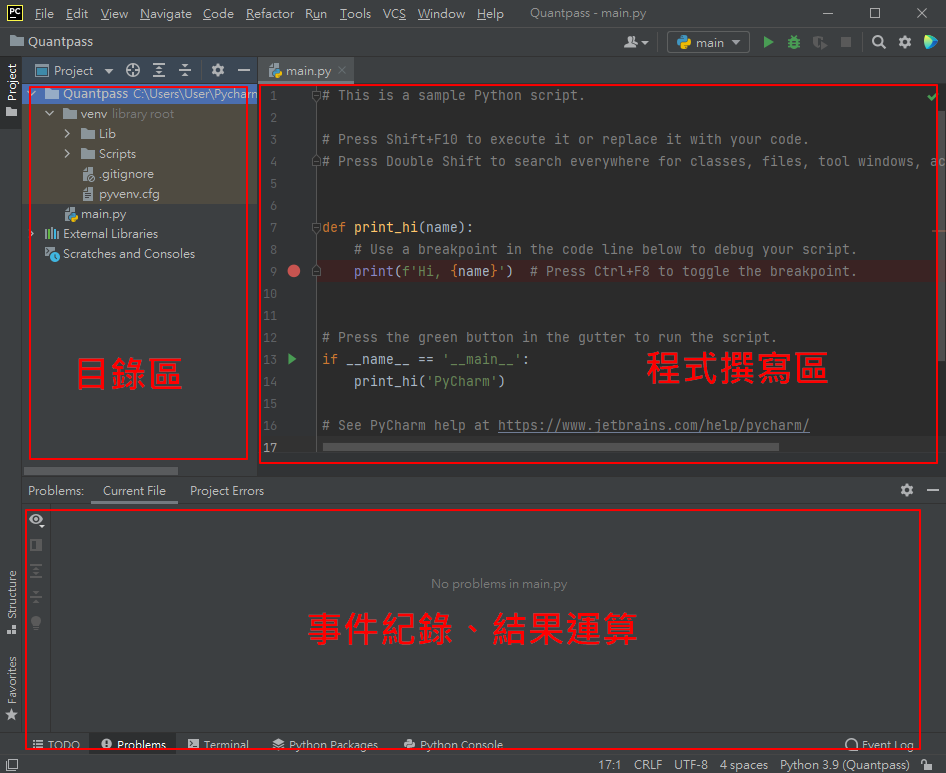
Task: Run the main configuration with green play
Action: click(768, 42)
